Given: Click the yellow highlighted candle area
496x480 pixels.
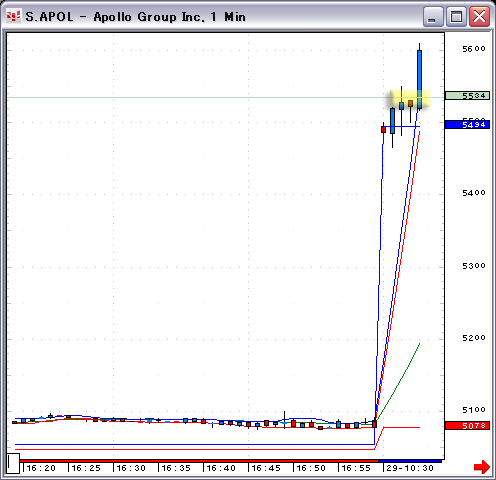Looking at the screenshot, I should pos(410,99).
